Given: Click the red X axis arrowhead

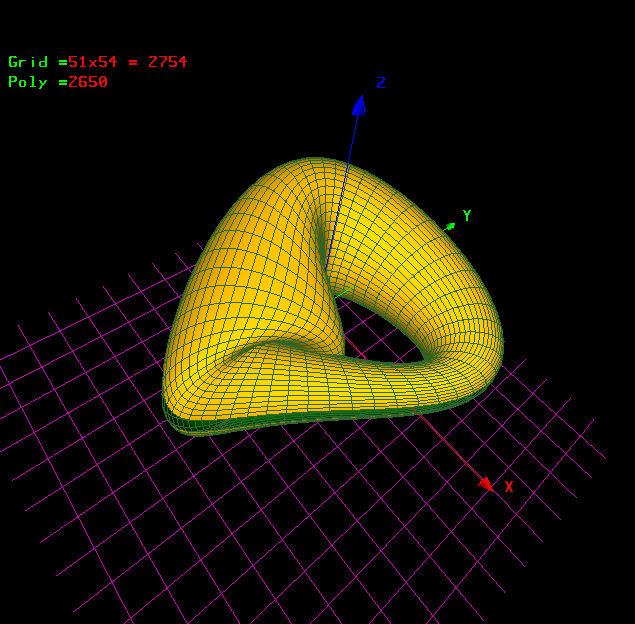Looking at the screenshot, I should [x=485, y=483].
